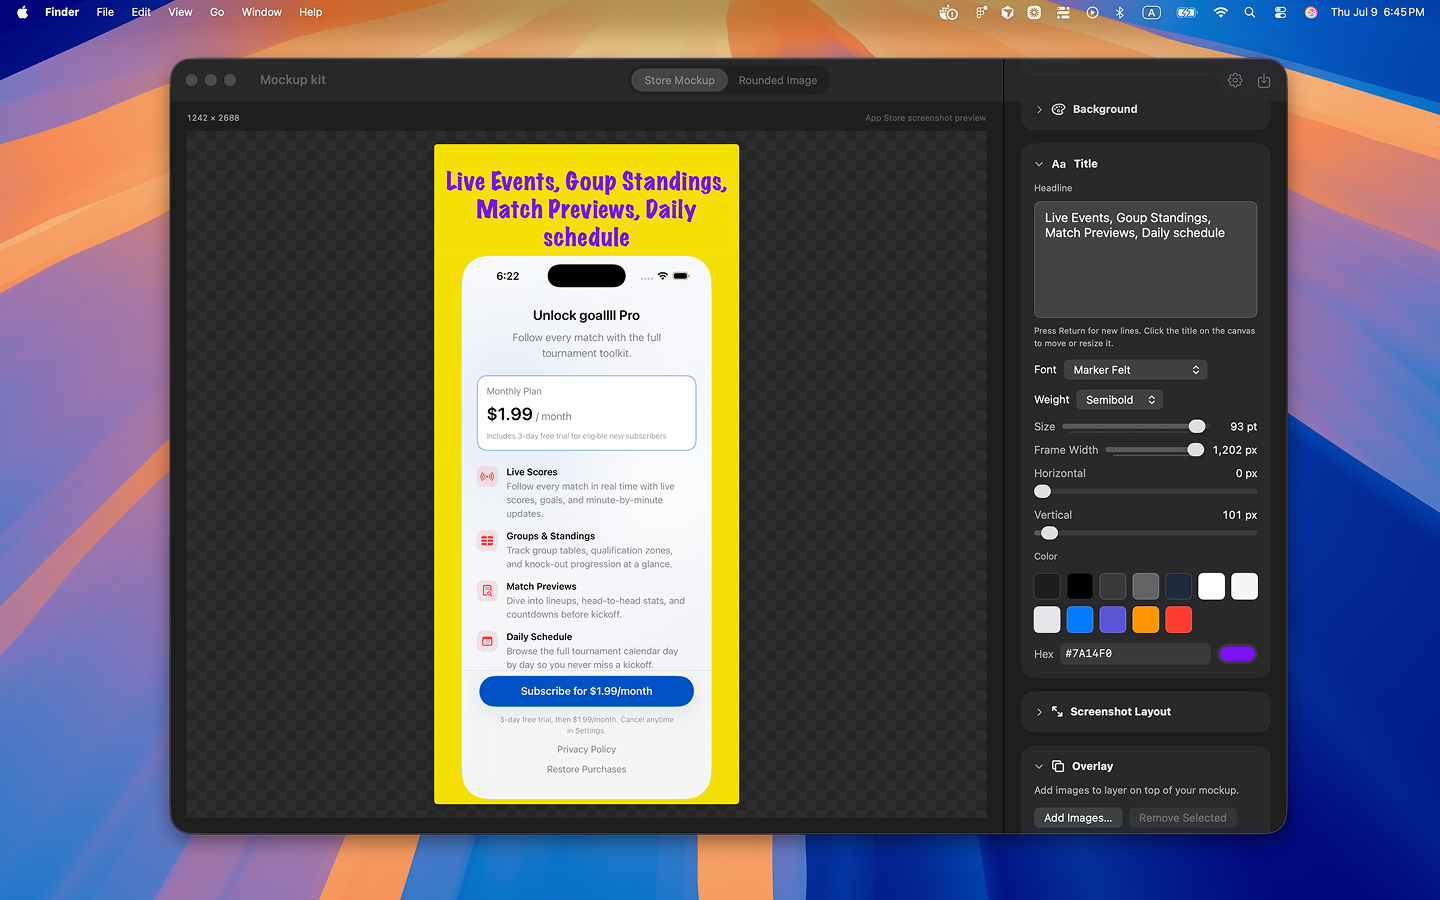This screenshot has height=900, width=1440.
Task: Click the Monthly Plan card in mockup
Action: click(587, 413)
